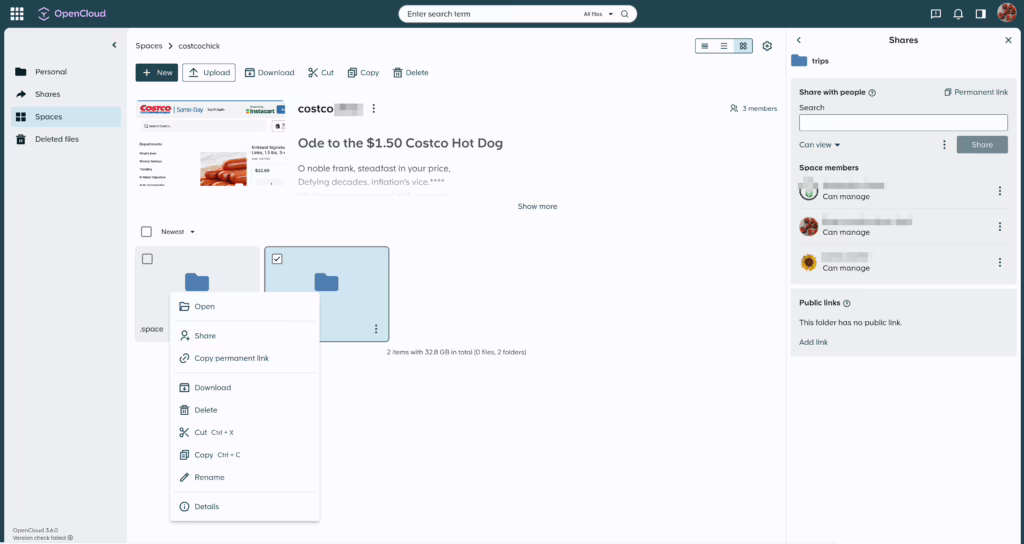This screenshot has width=1024, height=544.
Task: Click Show more for description
Action: tap(537, 206)
